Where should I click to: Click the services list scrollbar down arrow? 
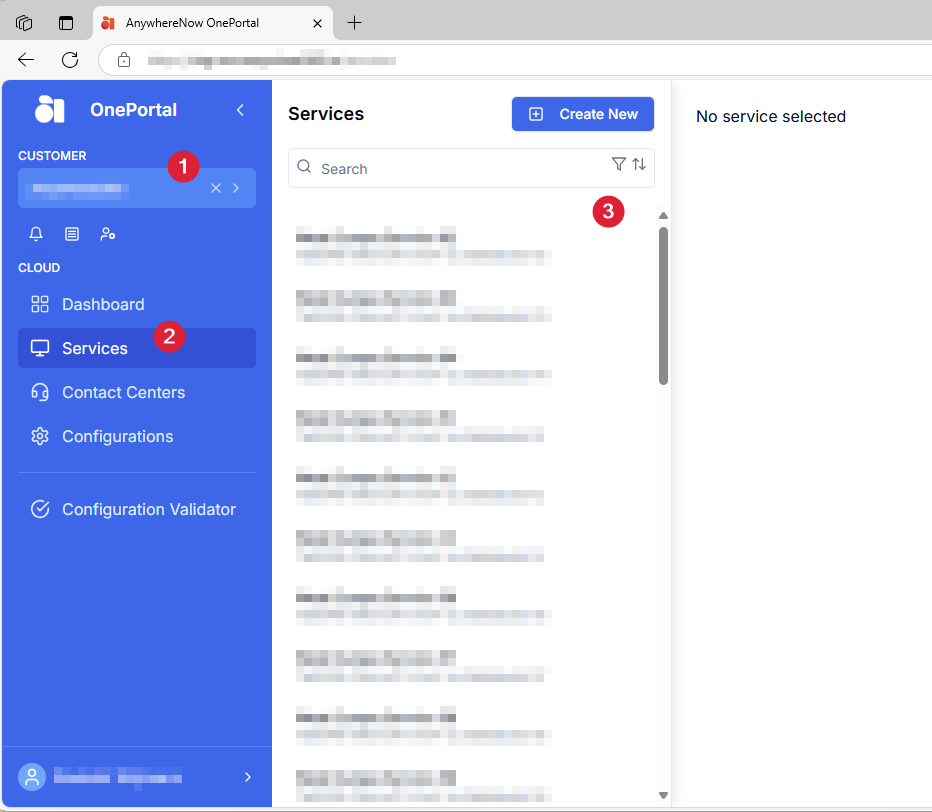coord(663,795)
